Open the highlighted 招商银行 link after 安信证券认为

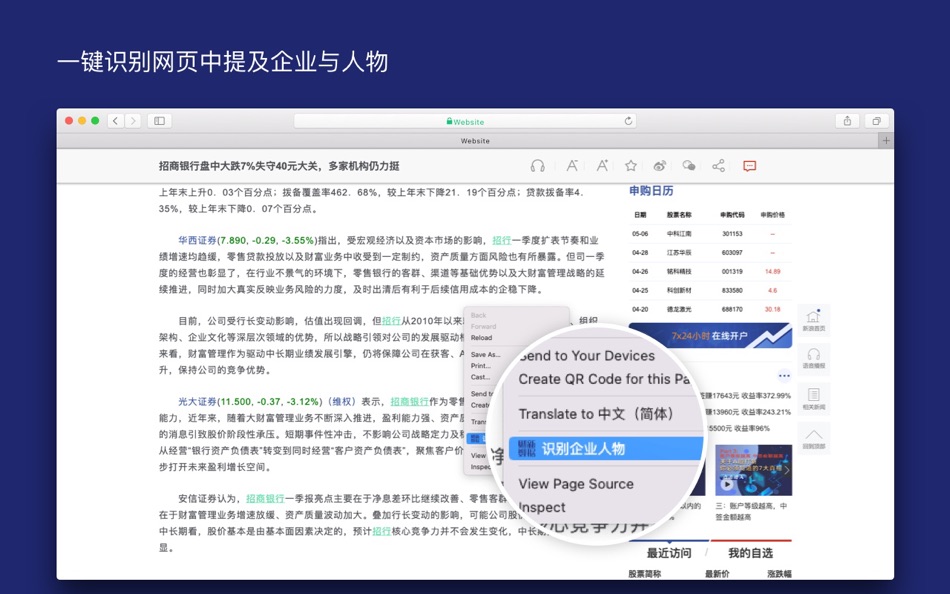click(265, 499)
